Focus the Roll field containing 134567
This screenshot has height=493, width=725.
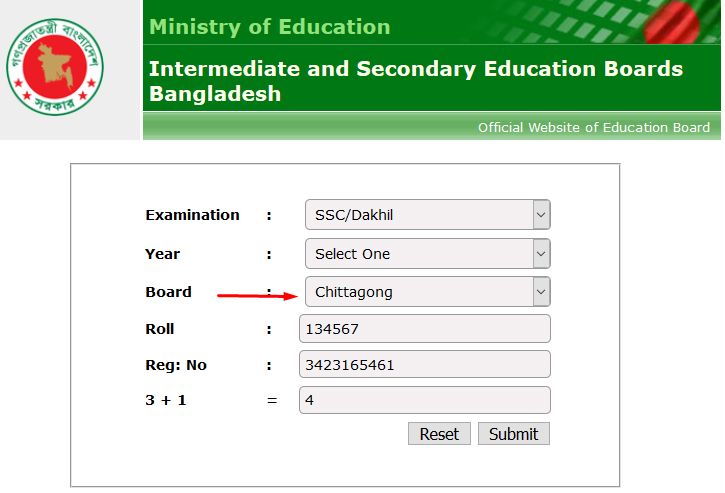425,329
